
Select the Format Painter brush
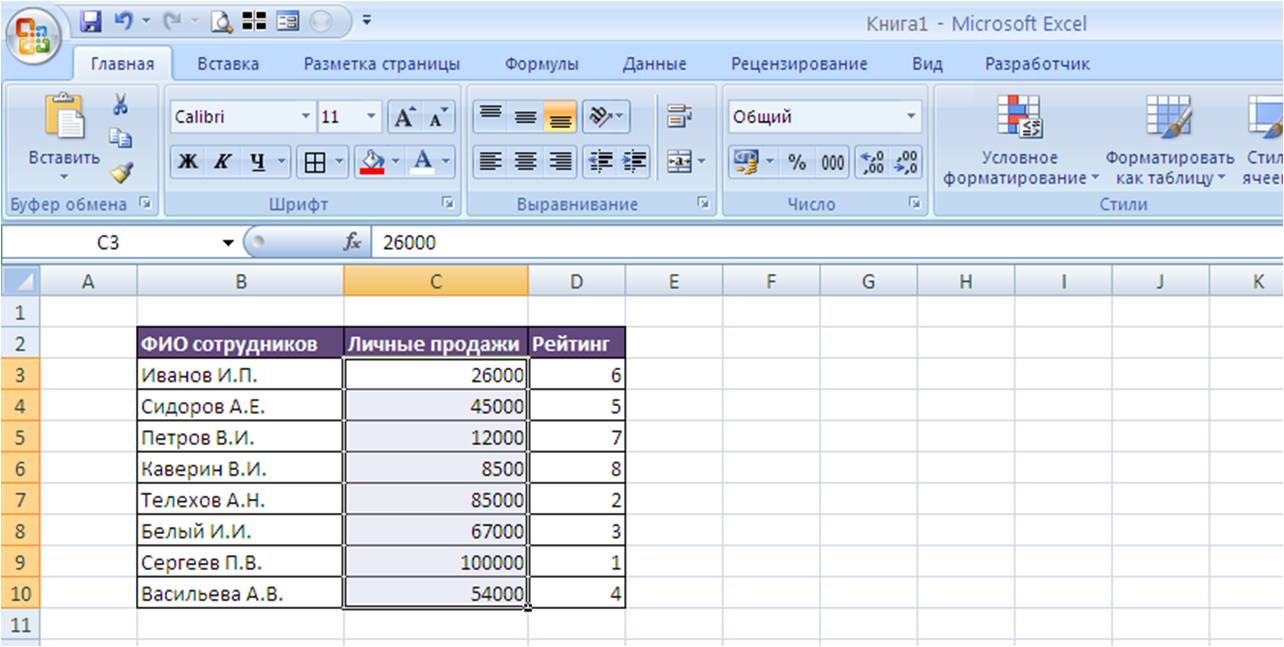pos(121,174)
